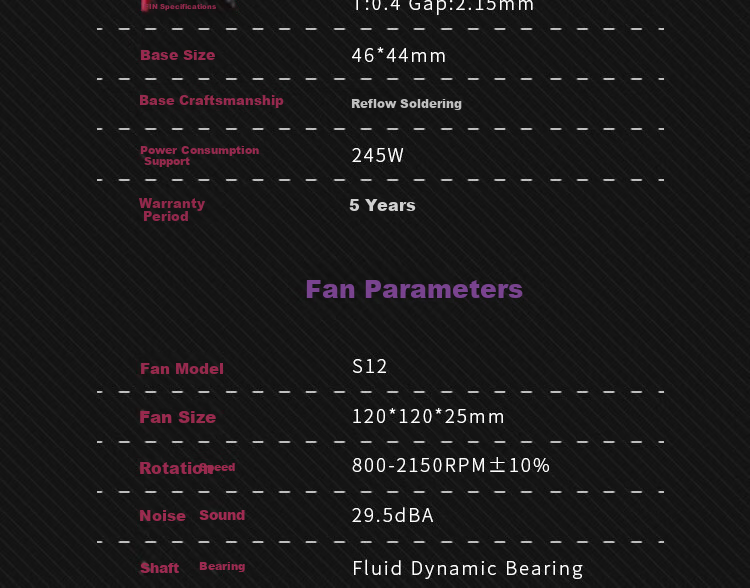
Task: Select the Power Consumption Support label
Action: point(199,155)
